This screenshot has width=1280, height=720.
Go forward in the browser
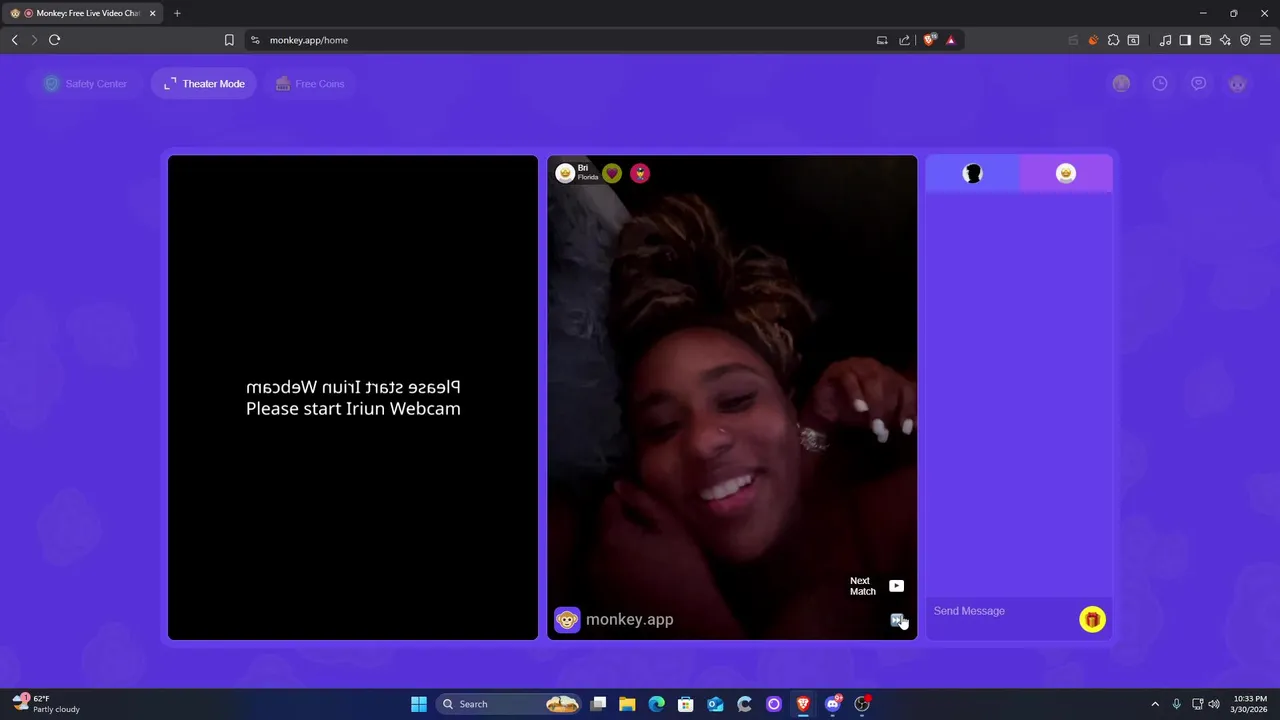(x=34, y=40)
